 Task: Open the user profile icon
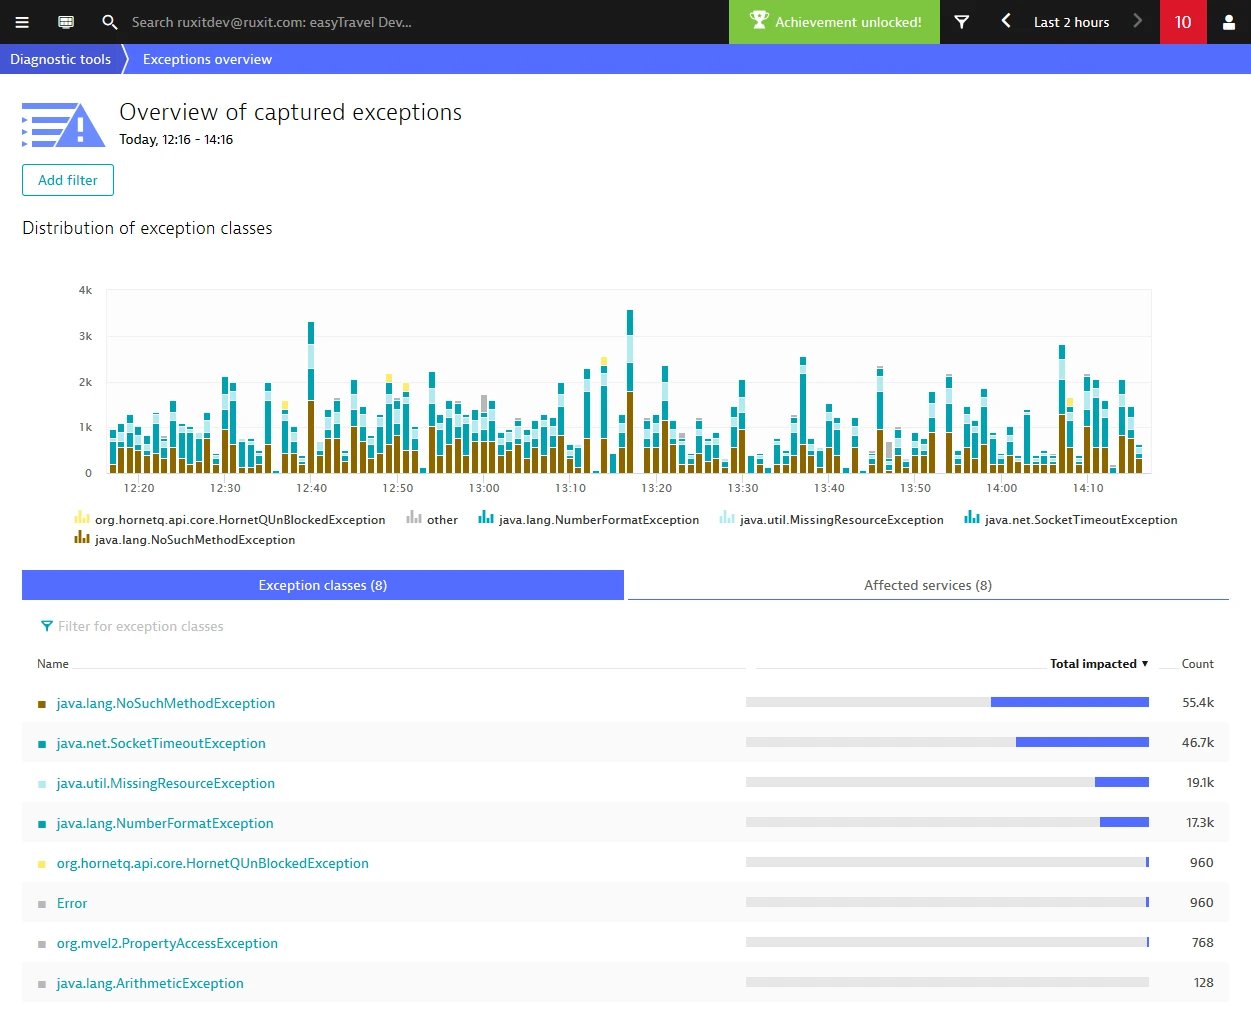(1229, 22)
